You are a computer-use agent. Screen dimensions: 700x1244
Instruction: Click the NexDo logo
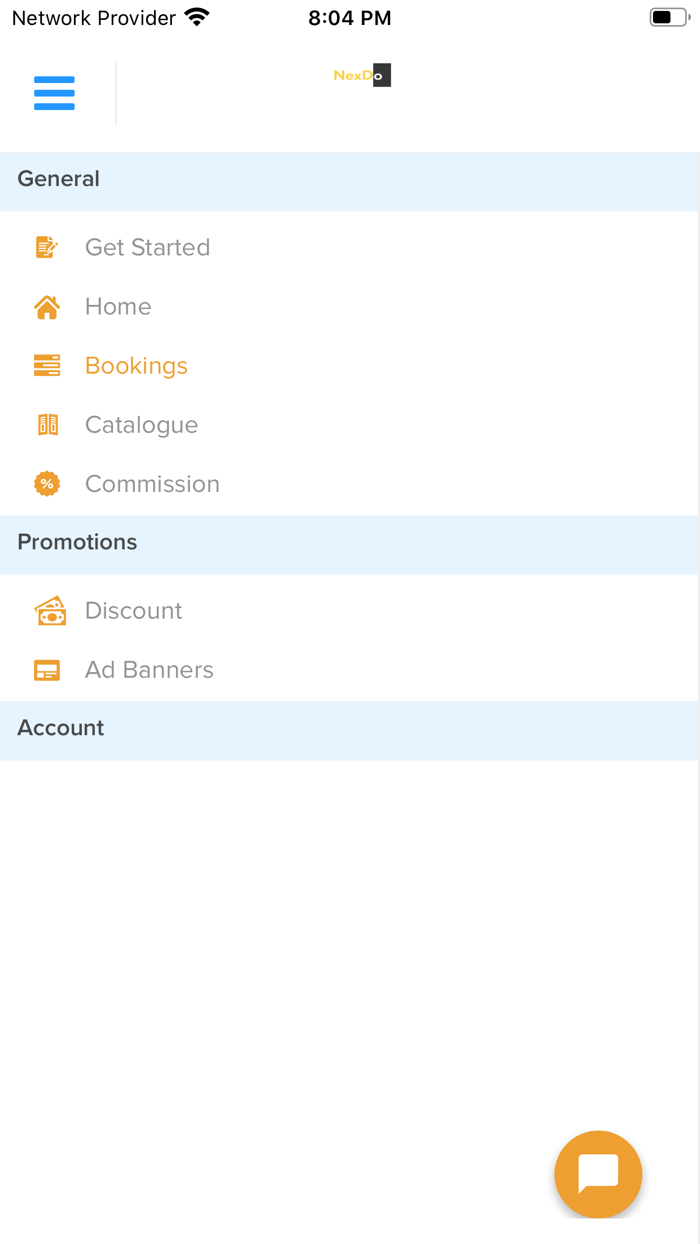coord(361,74)
